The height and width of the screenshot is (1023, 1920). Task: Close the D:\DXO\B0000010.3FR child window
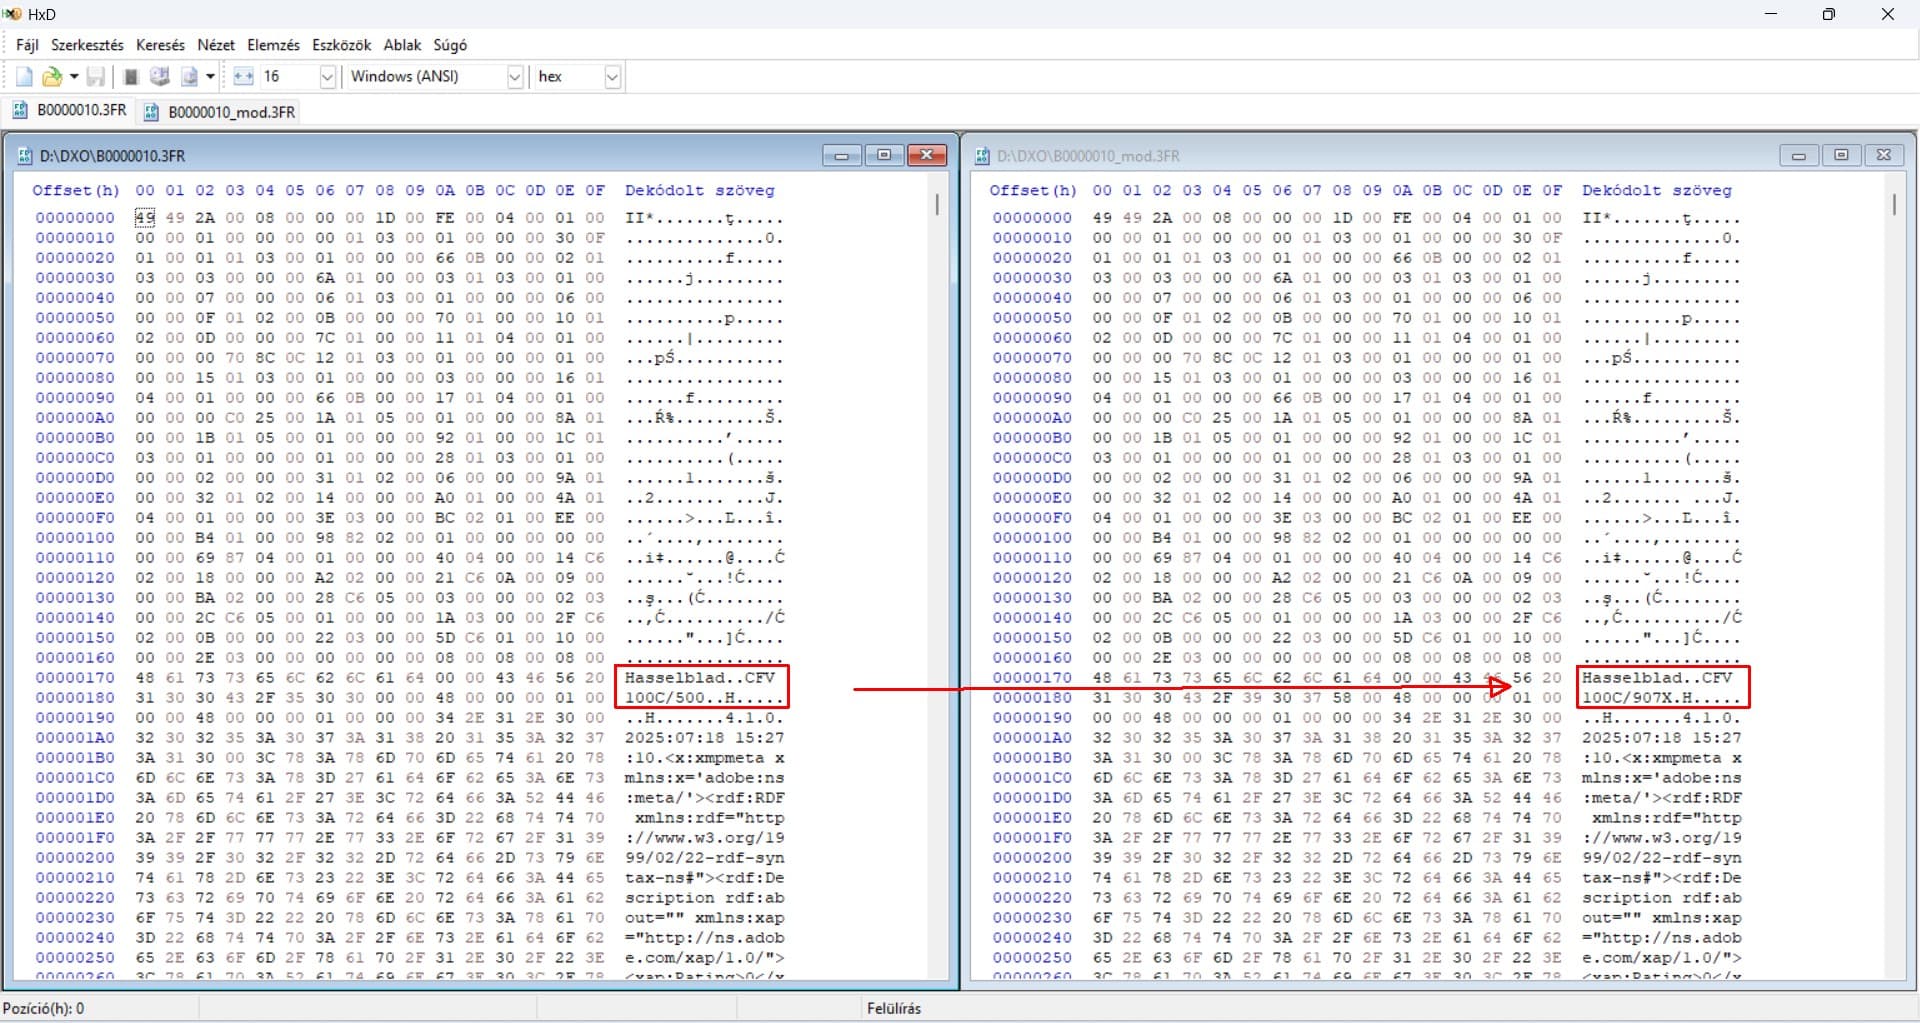(927, 155)
